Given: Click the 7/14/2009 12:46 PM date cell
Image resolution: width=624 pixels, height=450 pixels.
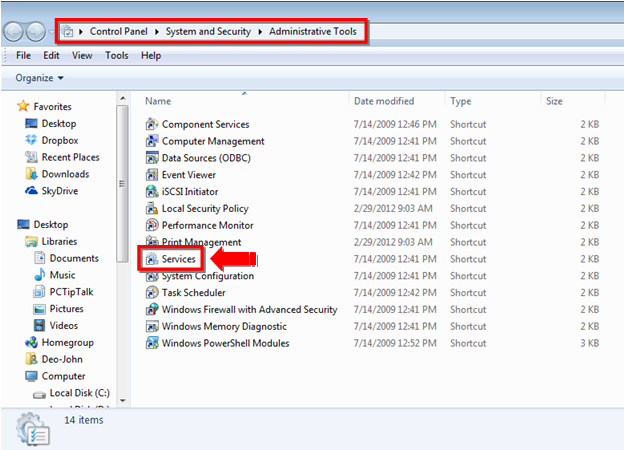Looking at the screenshot, I should [395, 124].
